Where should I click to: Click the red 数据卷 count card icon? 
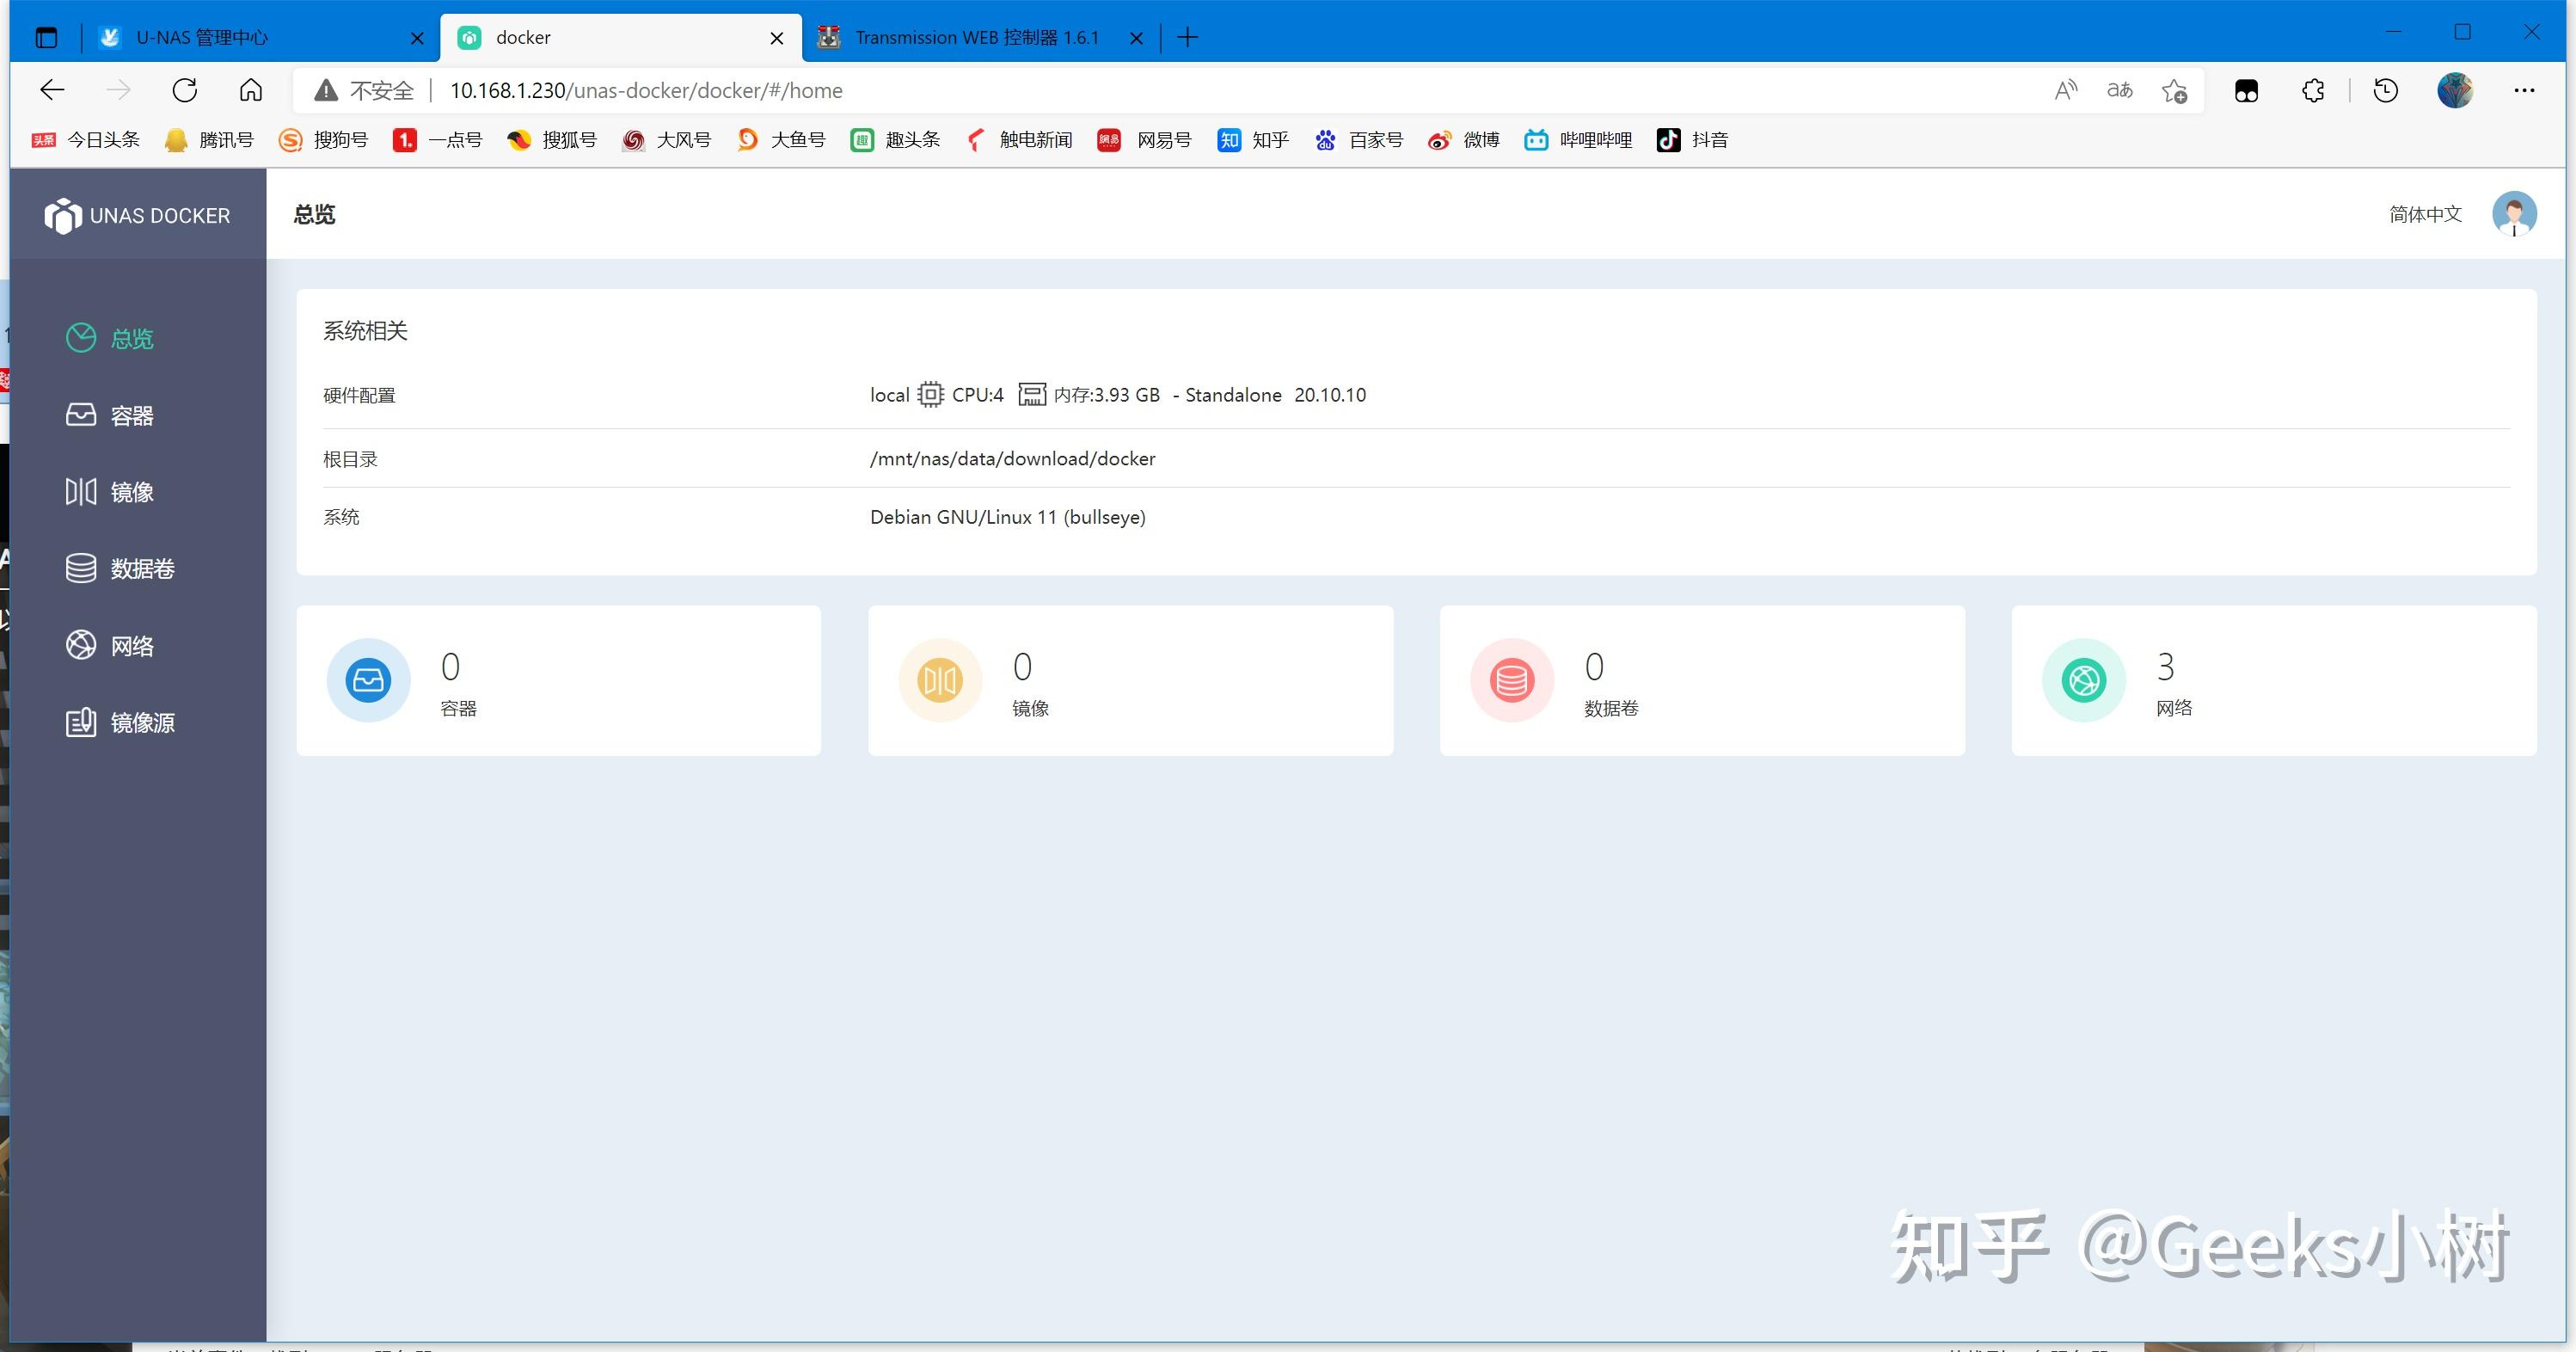[1512, 680]
